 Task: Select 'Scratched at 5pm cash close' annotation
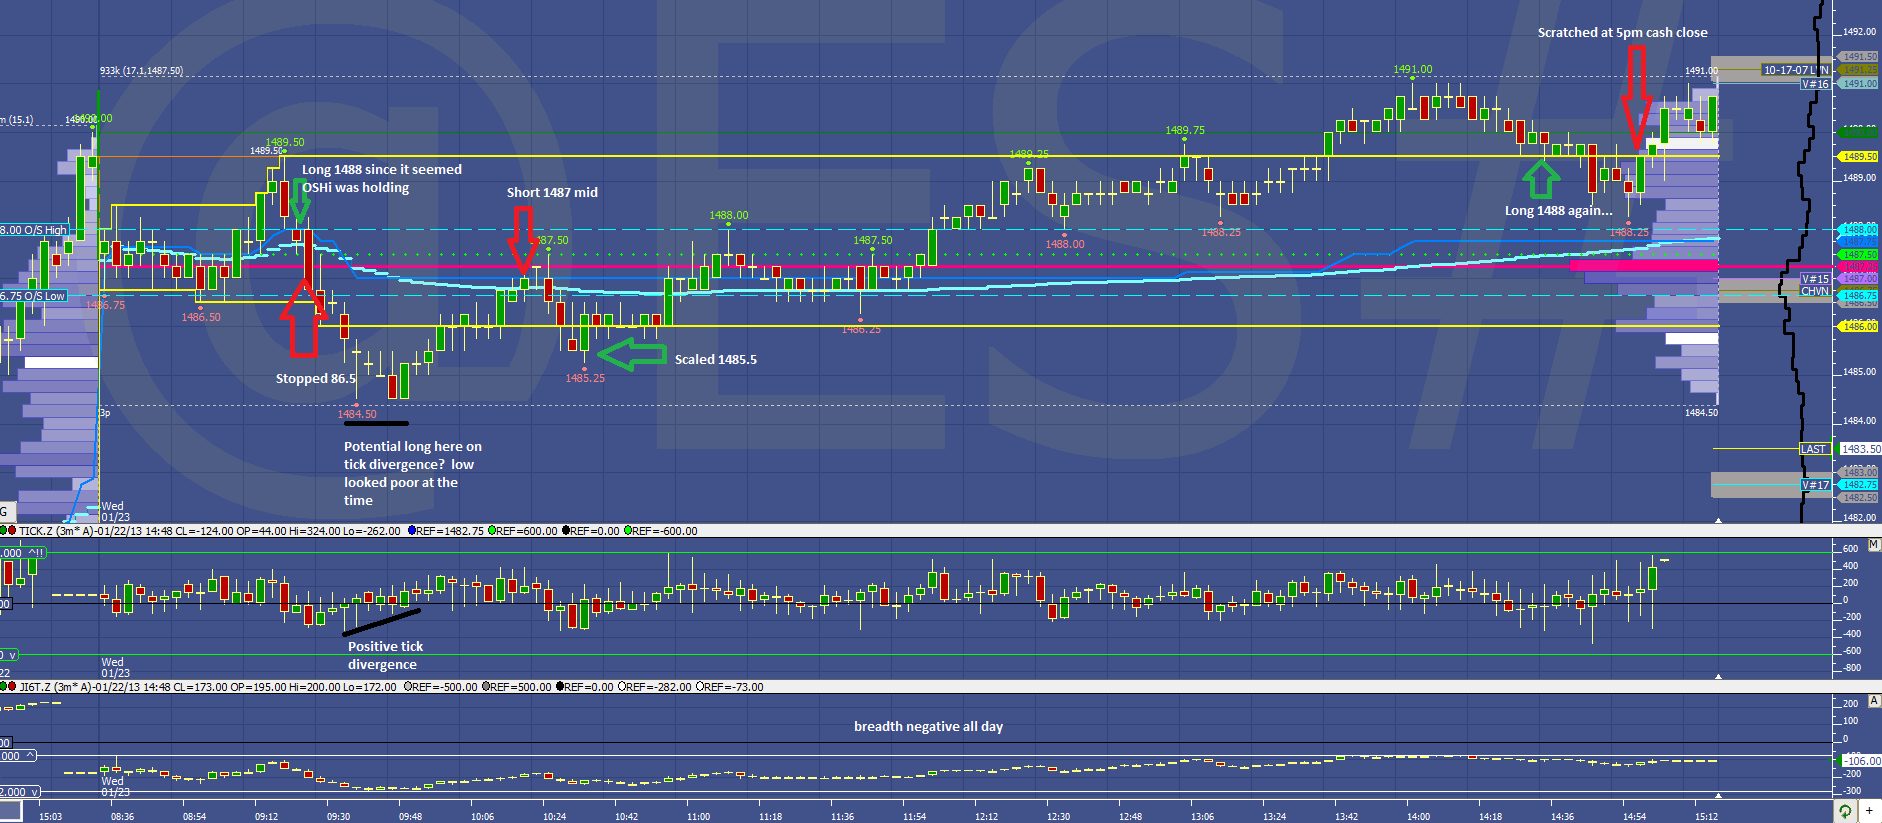(x=1622, y=33)
